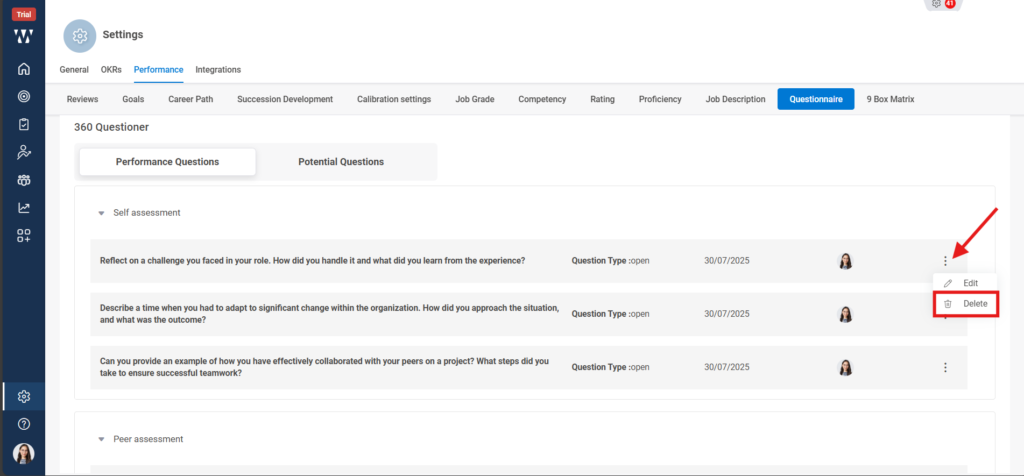Select the Questionnaire sub-tab

pos(816,99)
